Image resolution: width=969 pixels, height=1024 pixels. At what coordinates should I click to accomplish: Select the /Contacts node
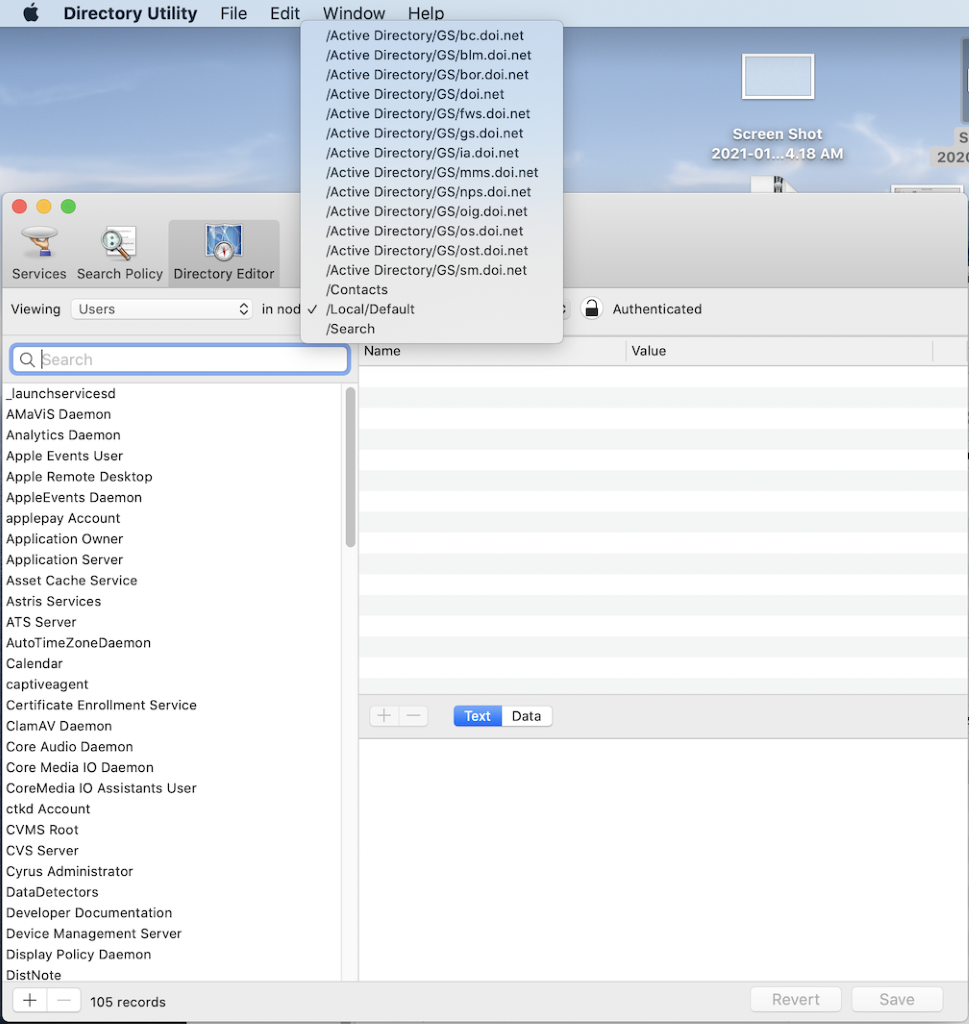coord(432,290)
